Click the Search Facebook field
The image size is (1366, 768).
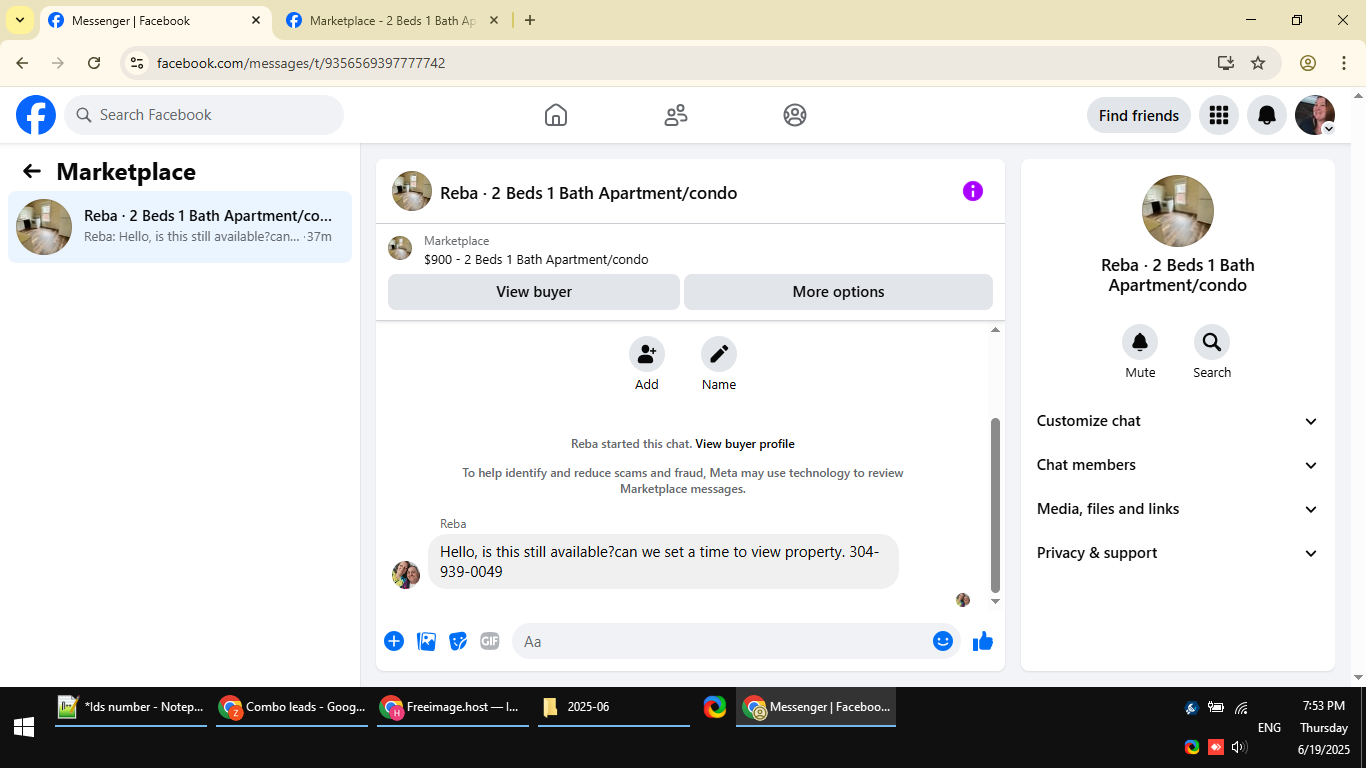pyautogui.click(x=204, y=115)
